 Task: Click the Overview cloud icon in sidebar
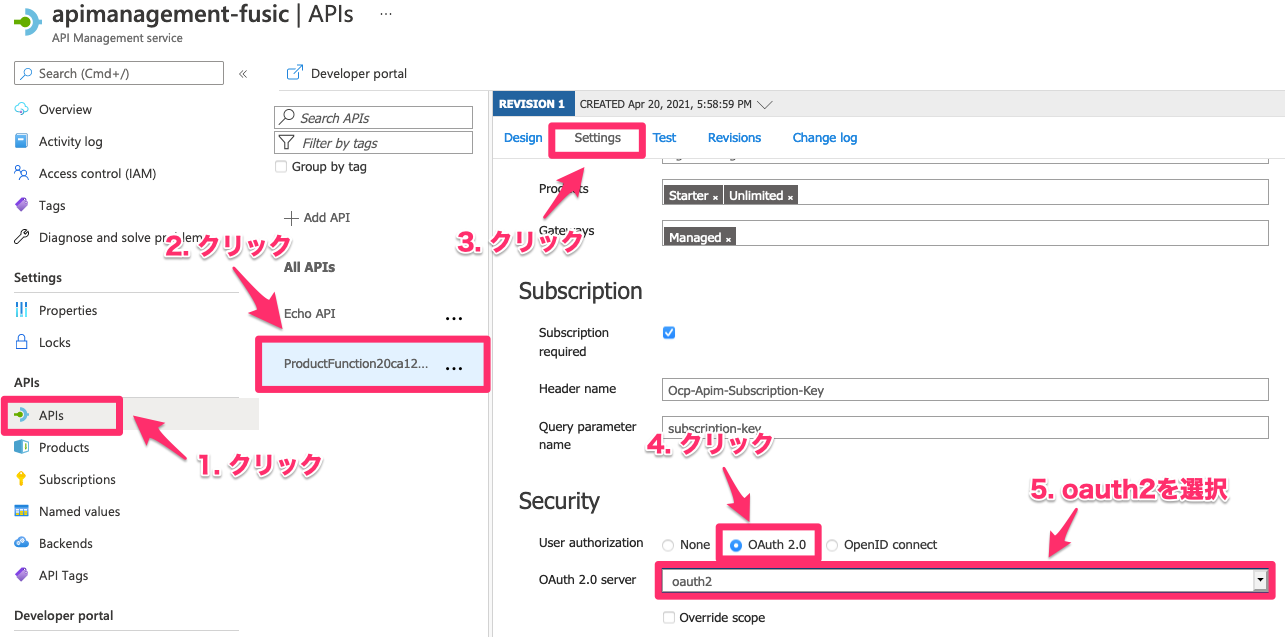(x=22, y=109)
